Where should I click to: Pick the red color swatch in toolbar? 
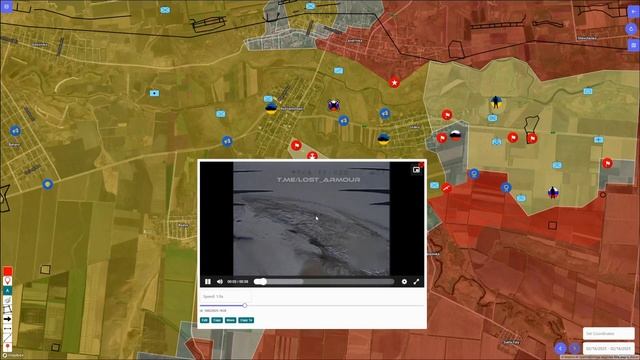8,271
